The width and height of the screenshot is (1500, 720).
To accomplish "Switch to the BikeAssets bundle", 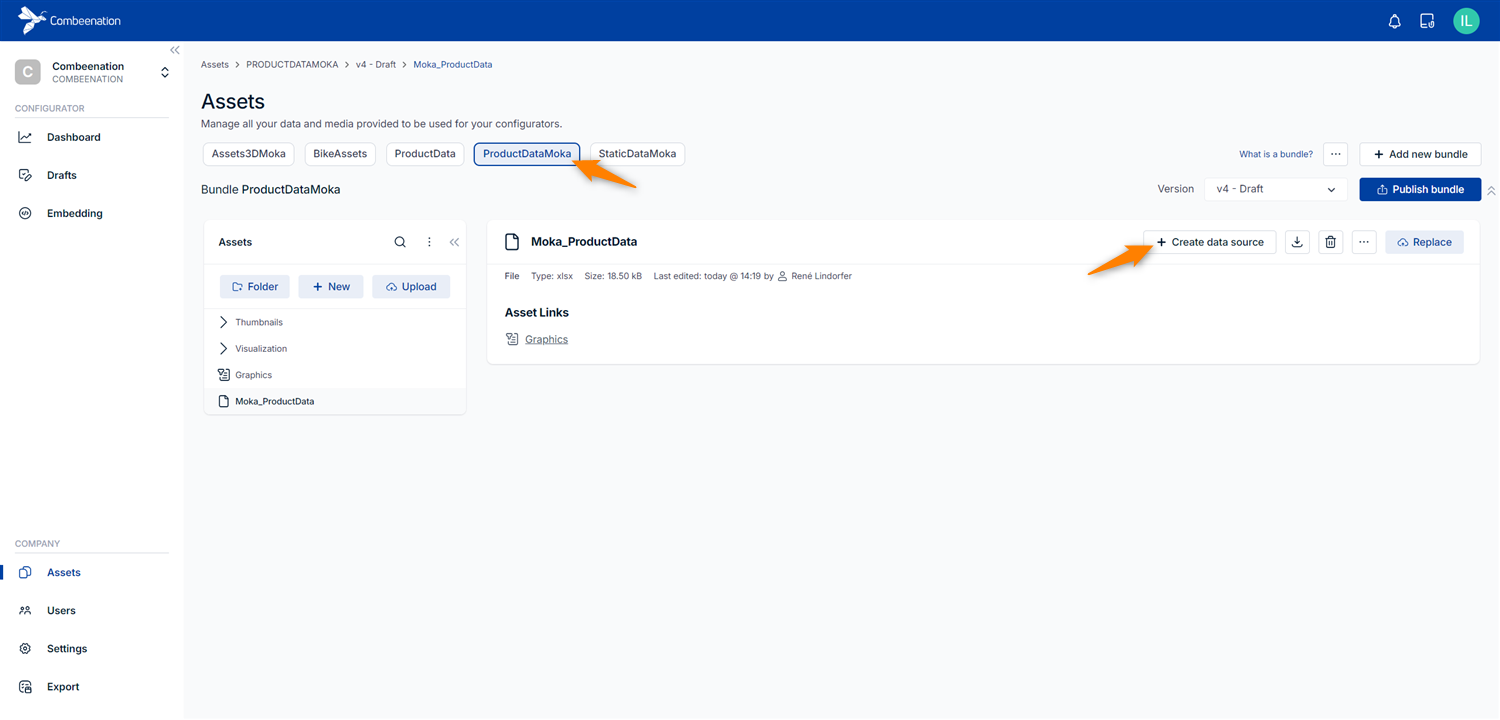I will 340,154.
